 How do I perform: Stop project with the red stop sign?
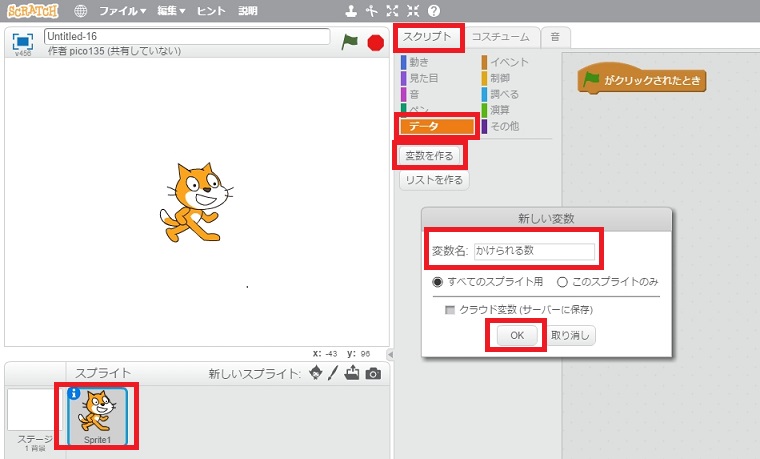pyautogui.click(x=376, y=43)
